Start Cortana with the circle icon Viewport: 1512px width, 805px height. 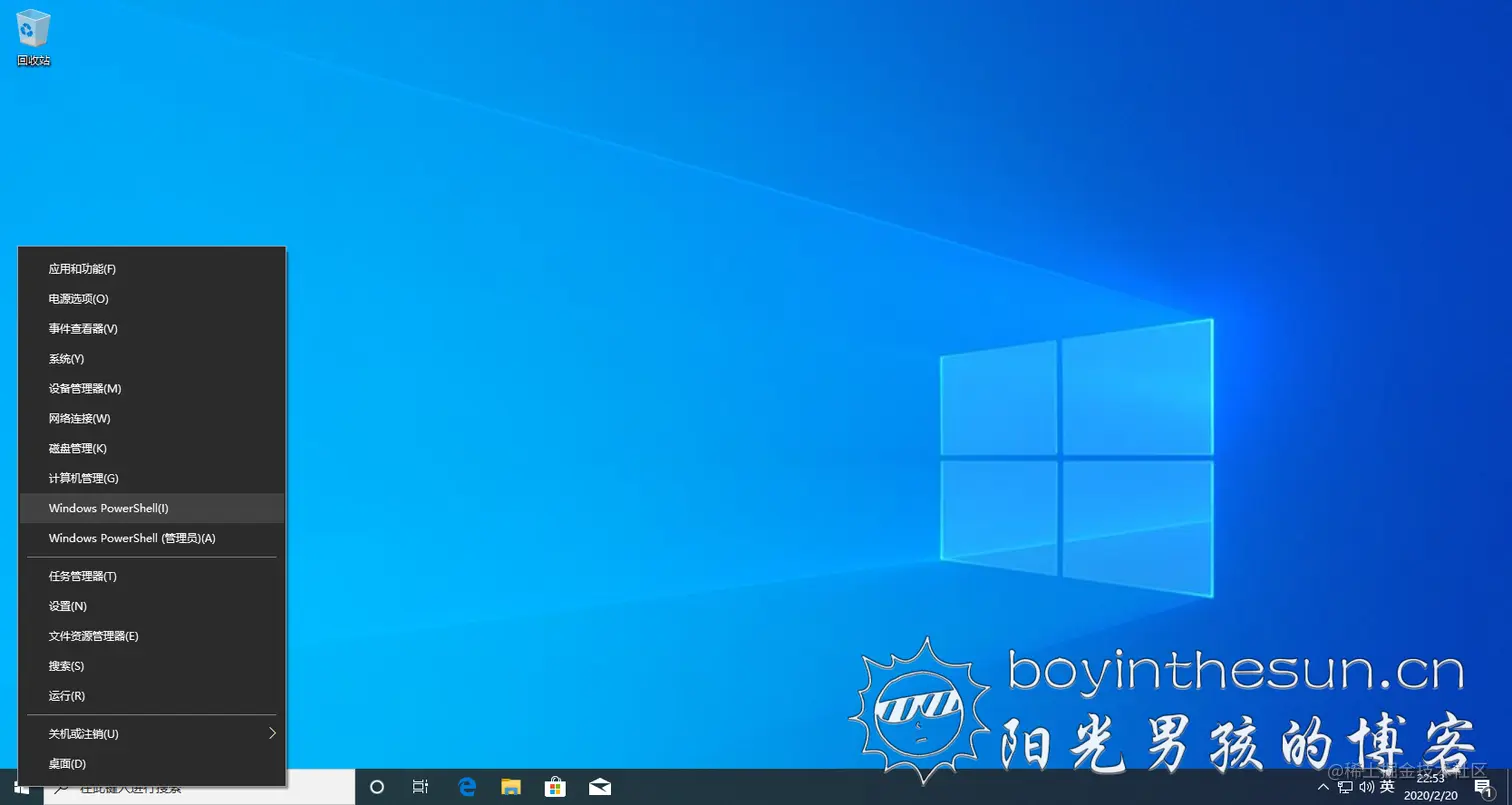[377, 787]
